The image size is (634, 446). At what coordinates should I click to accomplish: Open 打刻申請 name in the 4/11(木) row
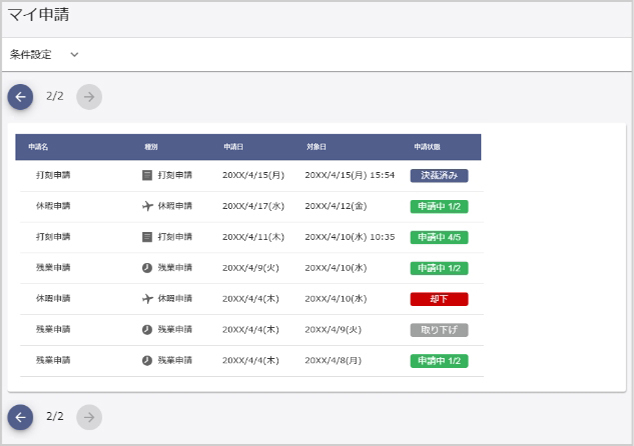point(53,237)
